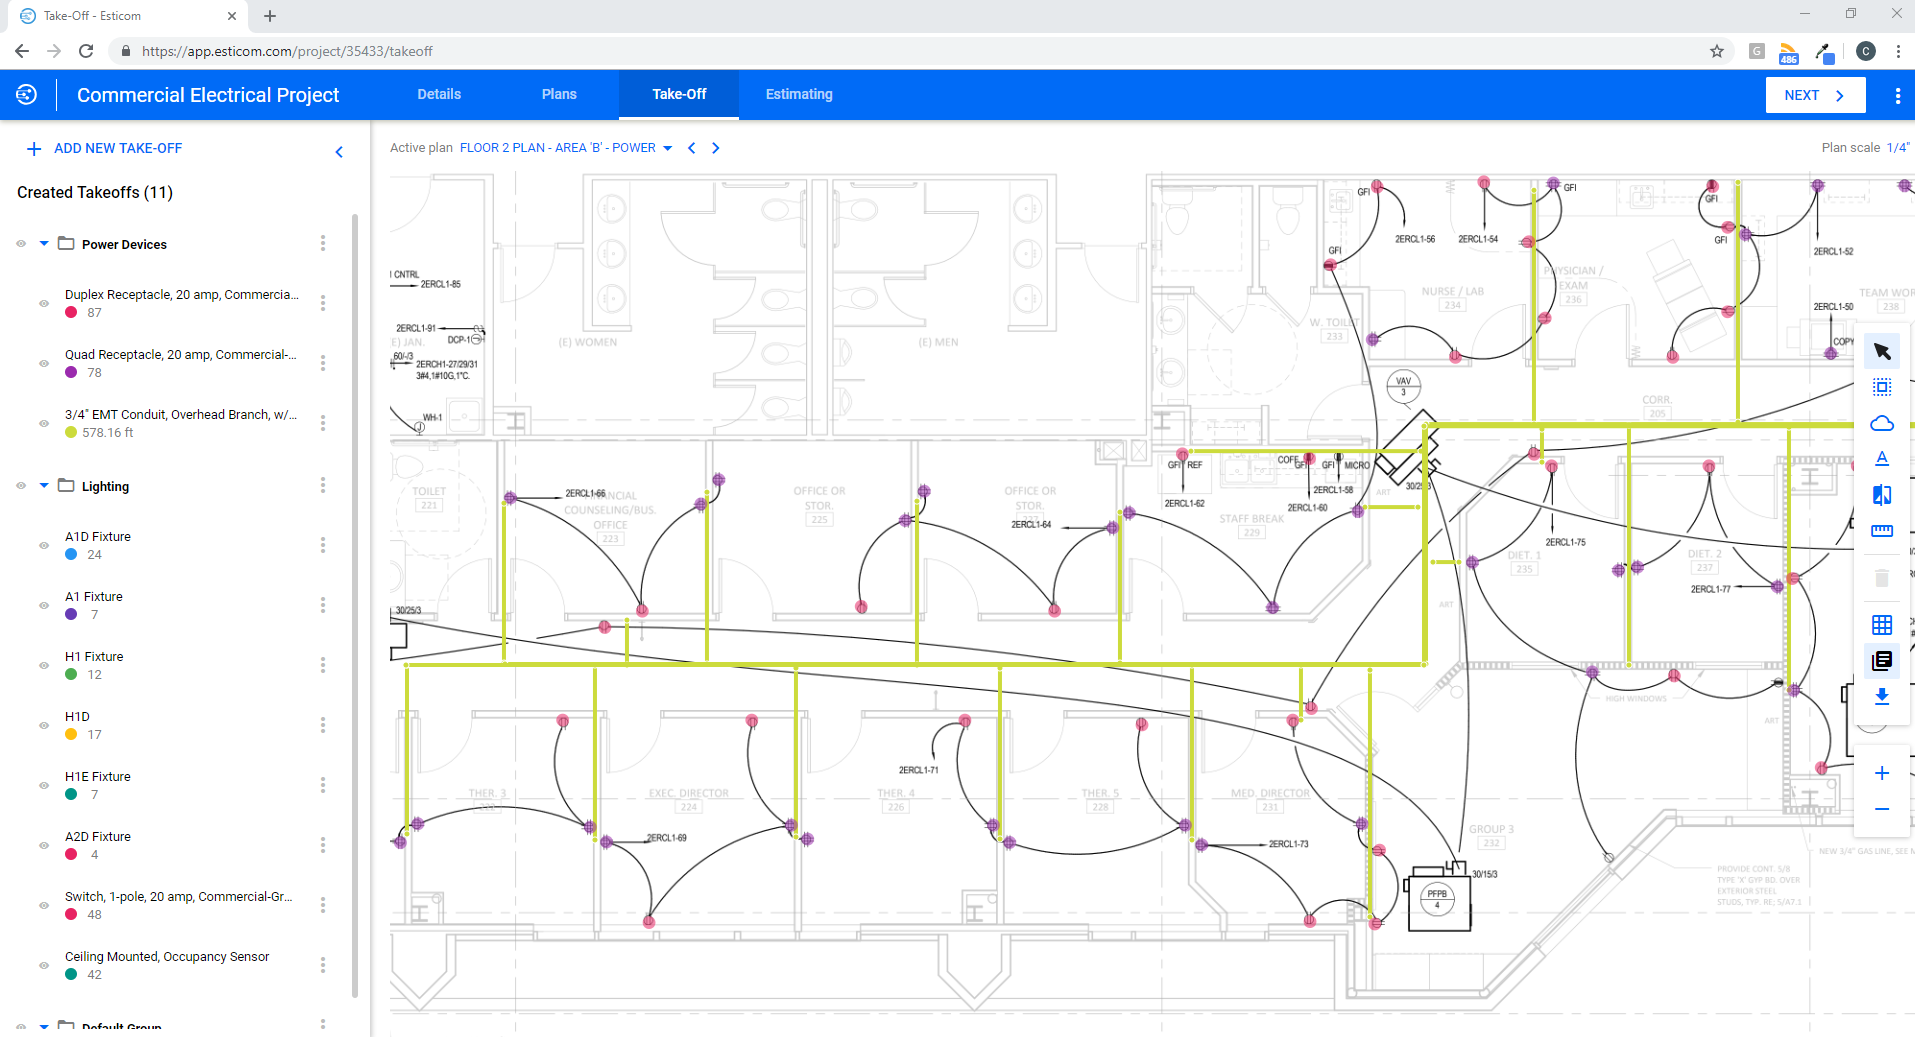Image resolution: width=1915 pixels, height=1037 pixels.
Task: Click the red Duplex Receptacle color dot
Action: click(71, 312)
